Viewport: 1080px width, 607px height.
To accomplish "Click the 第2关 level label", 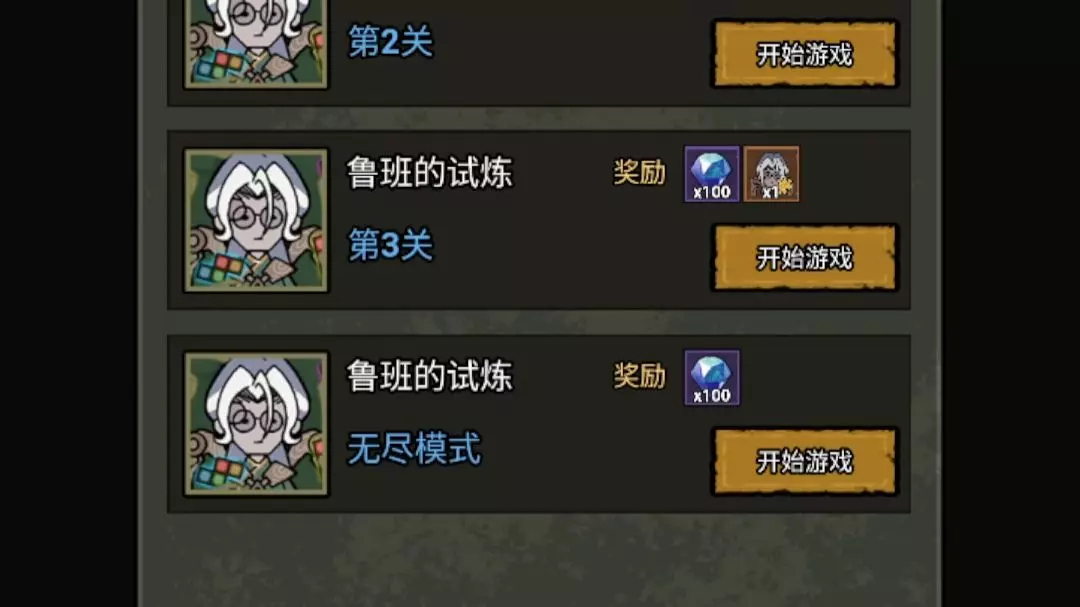I will [x=391, y=41].
